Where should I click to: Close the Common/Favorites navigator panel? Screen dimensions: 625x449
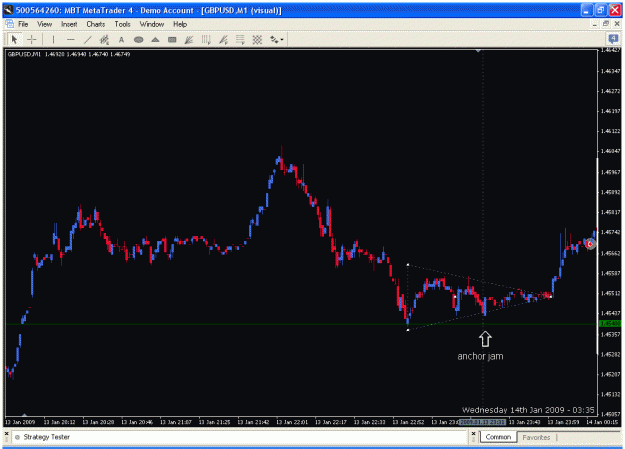click(x=473, y=433)
